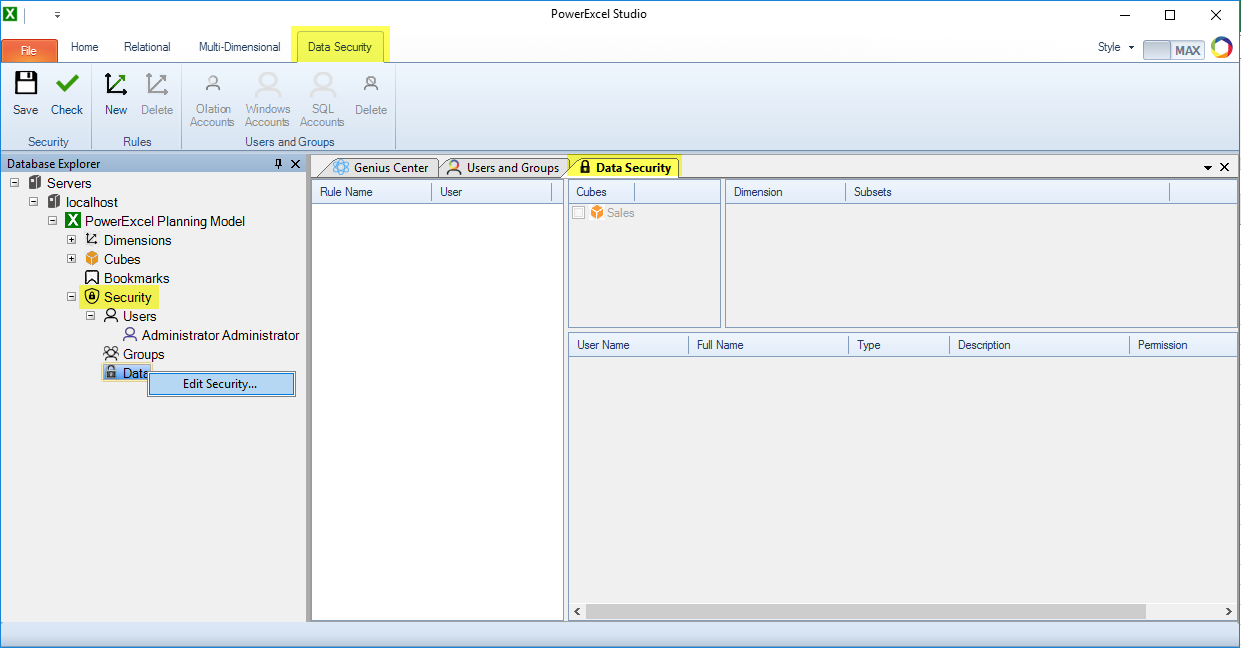Screen dimensions: 1241x648
Task: Click the Security lock icon in tree
Action: click(x=92, y=297)
